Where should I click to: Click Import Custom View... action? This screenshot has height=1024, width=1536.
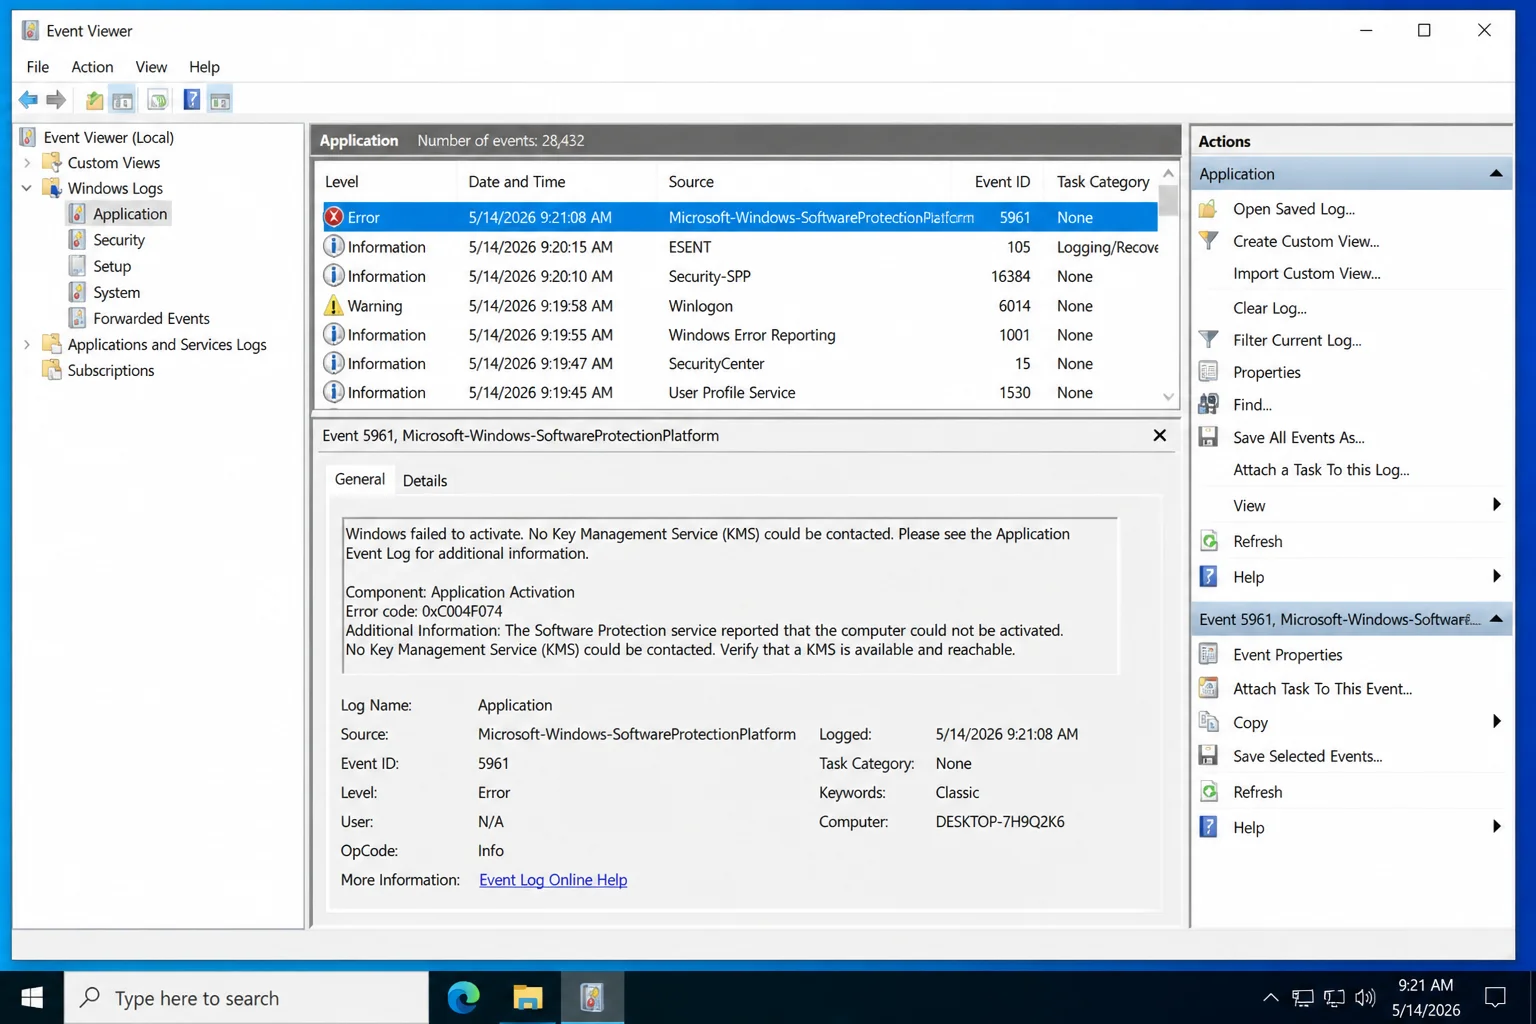(x=1306, y=274)
